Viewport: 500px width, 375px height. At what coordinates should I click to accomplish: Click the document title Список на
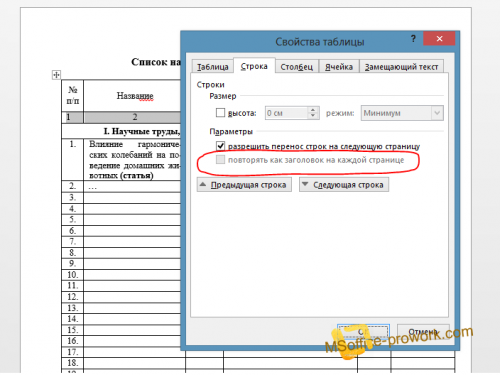[x=156, y=62]
